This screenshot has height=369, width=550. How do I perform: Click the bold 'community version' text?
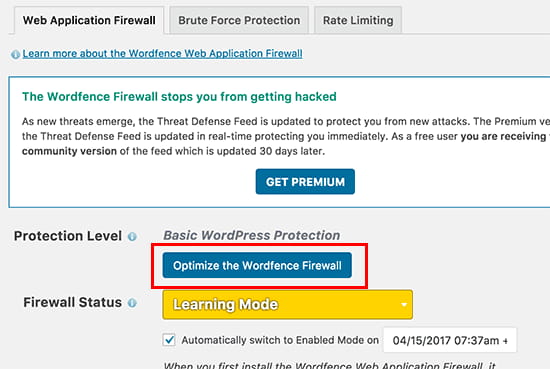[x=69, y=151]
